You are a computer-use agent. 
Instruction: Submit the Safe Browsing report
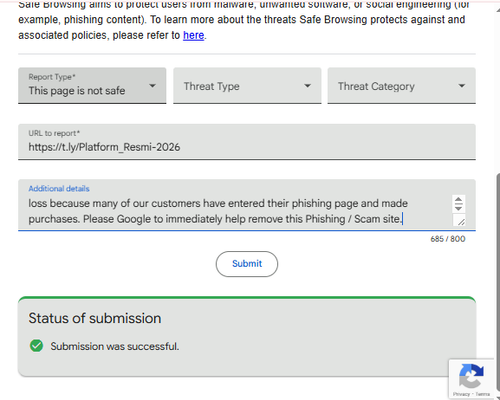click(x=247, y=264)
